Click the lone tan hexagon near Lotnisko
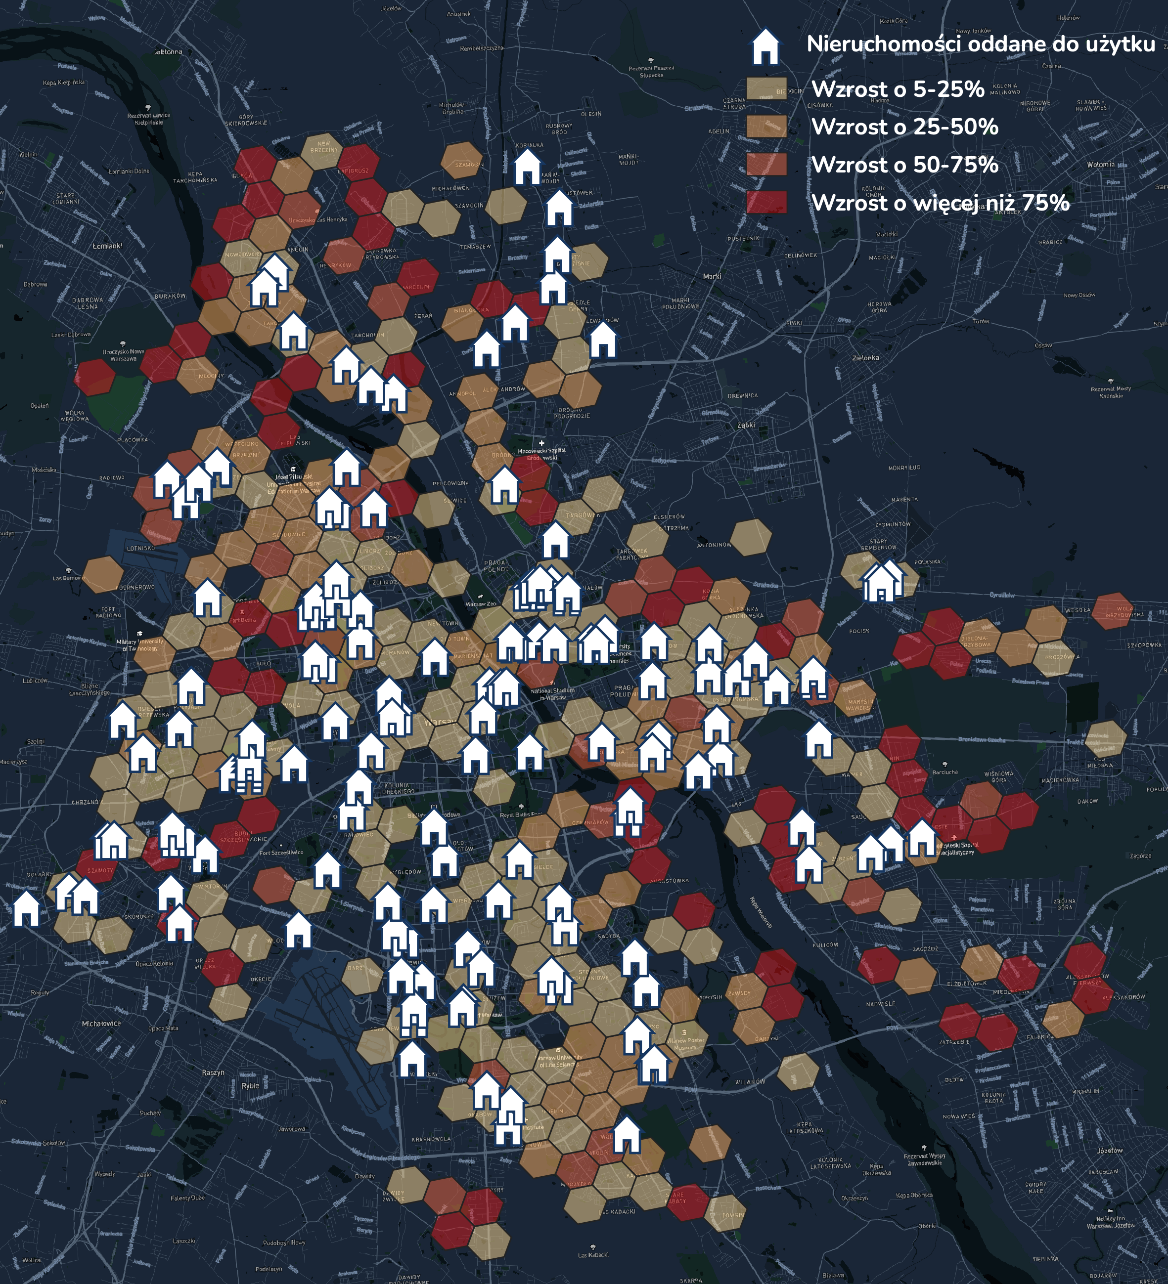Image resolution: width=1168 pixels, height=1284 pixels. [103, 573]
